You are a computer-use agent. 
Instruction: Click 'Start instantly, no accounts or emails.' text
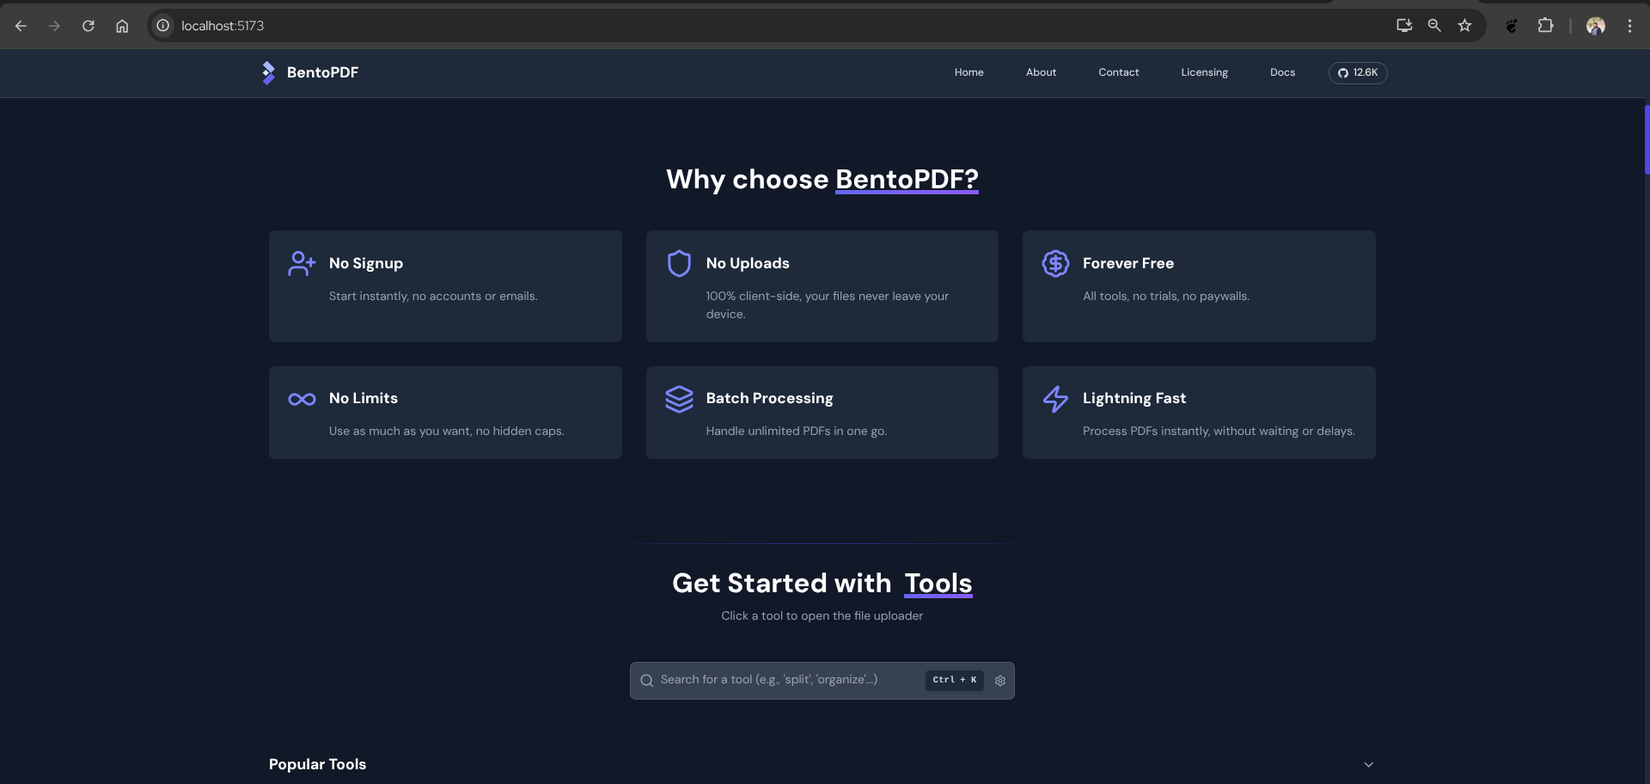433,296
